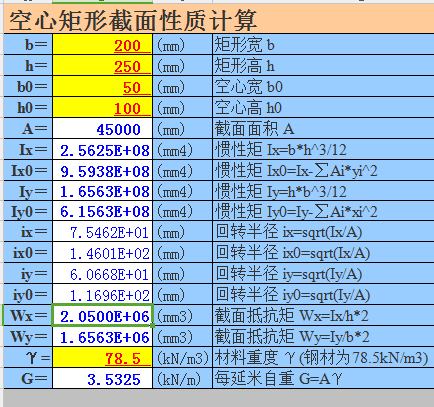The height and width of the screenshot is (407, 434).
Task: Click description 矩形高 h
Action: [x=244, y=66]
